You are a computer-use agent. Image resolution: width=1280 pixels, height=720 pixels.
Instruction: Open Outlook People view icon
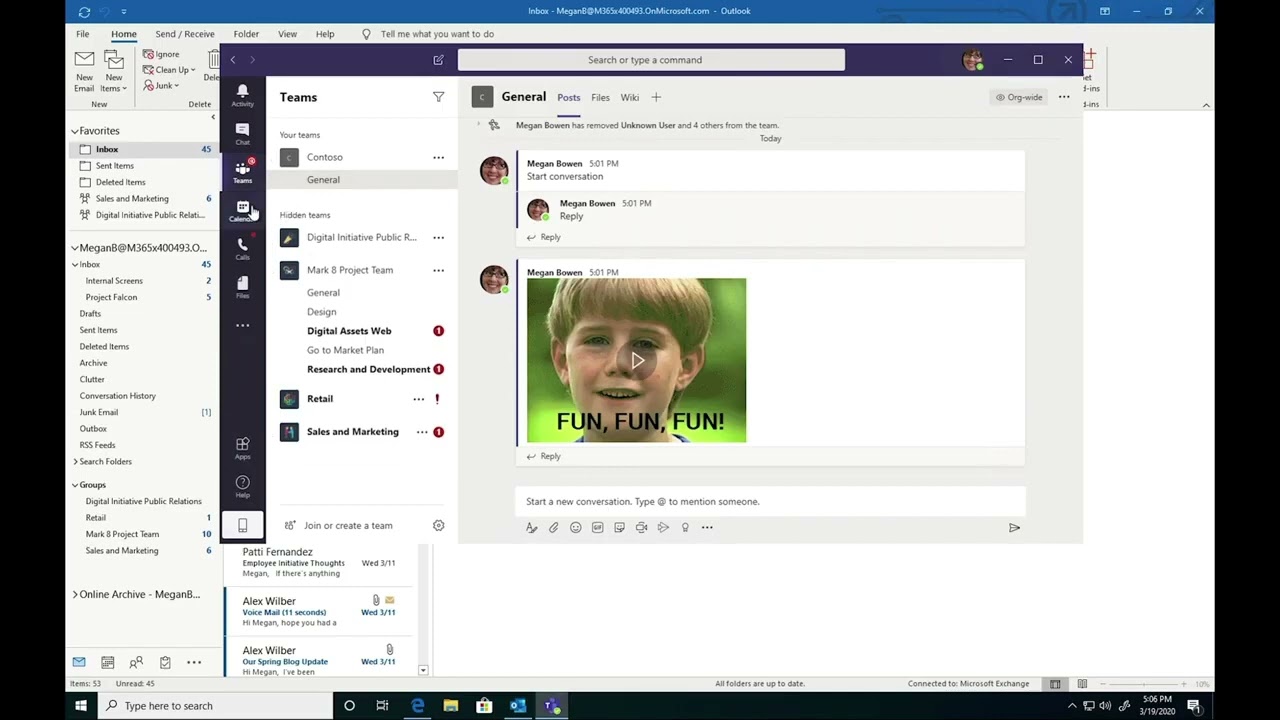[136, 662]
